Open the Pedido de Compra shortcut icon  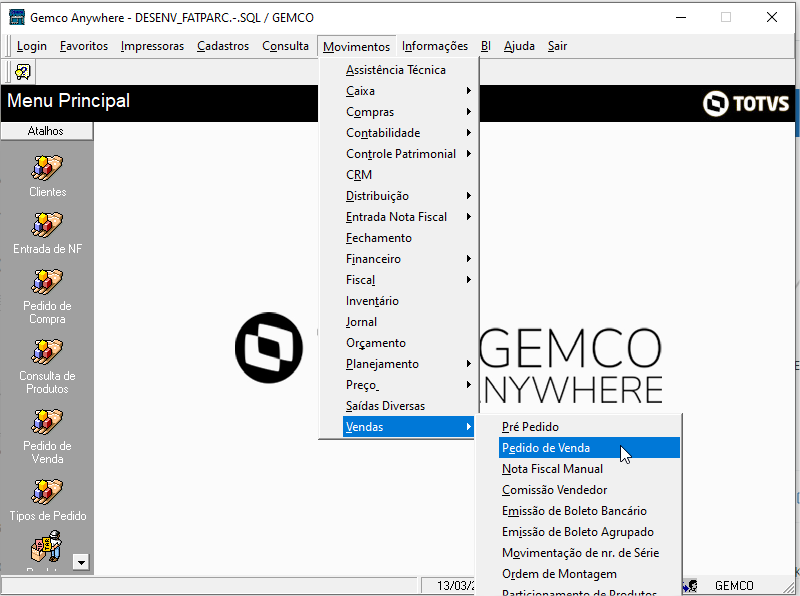tap(47, 282)
